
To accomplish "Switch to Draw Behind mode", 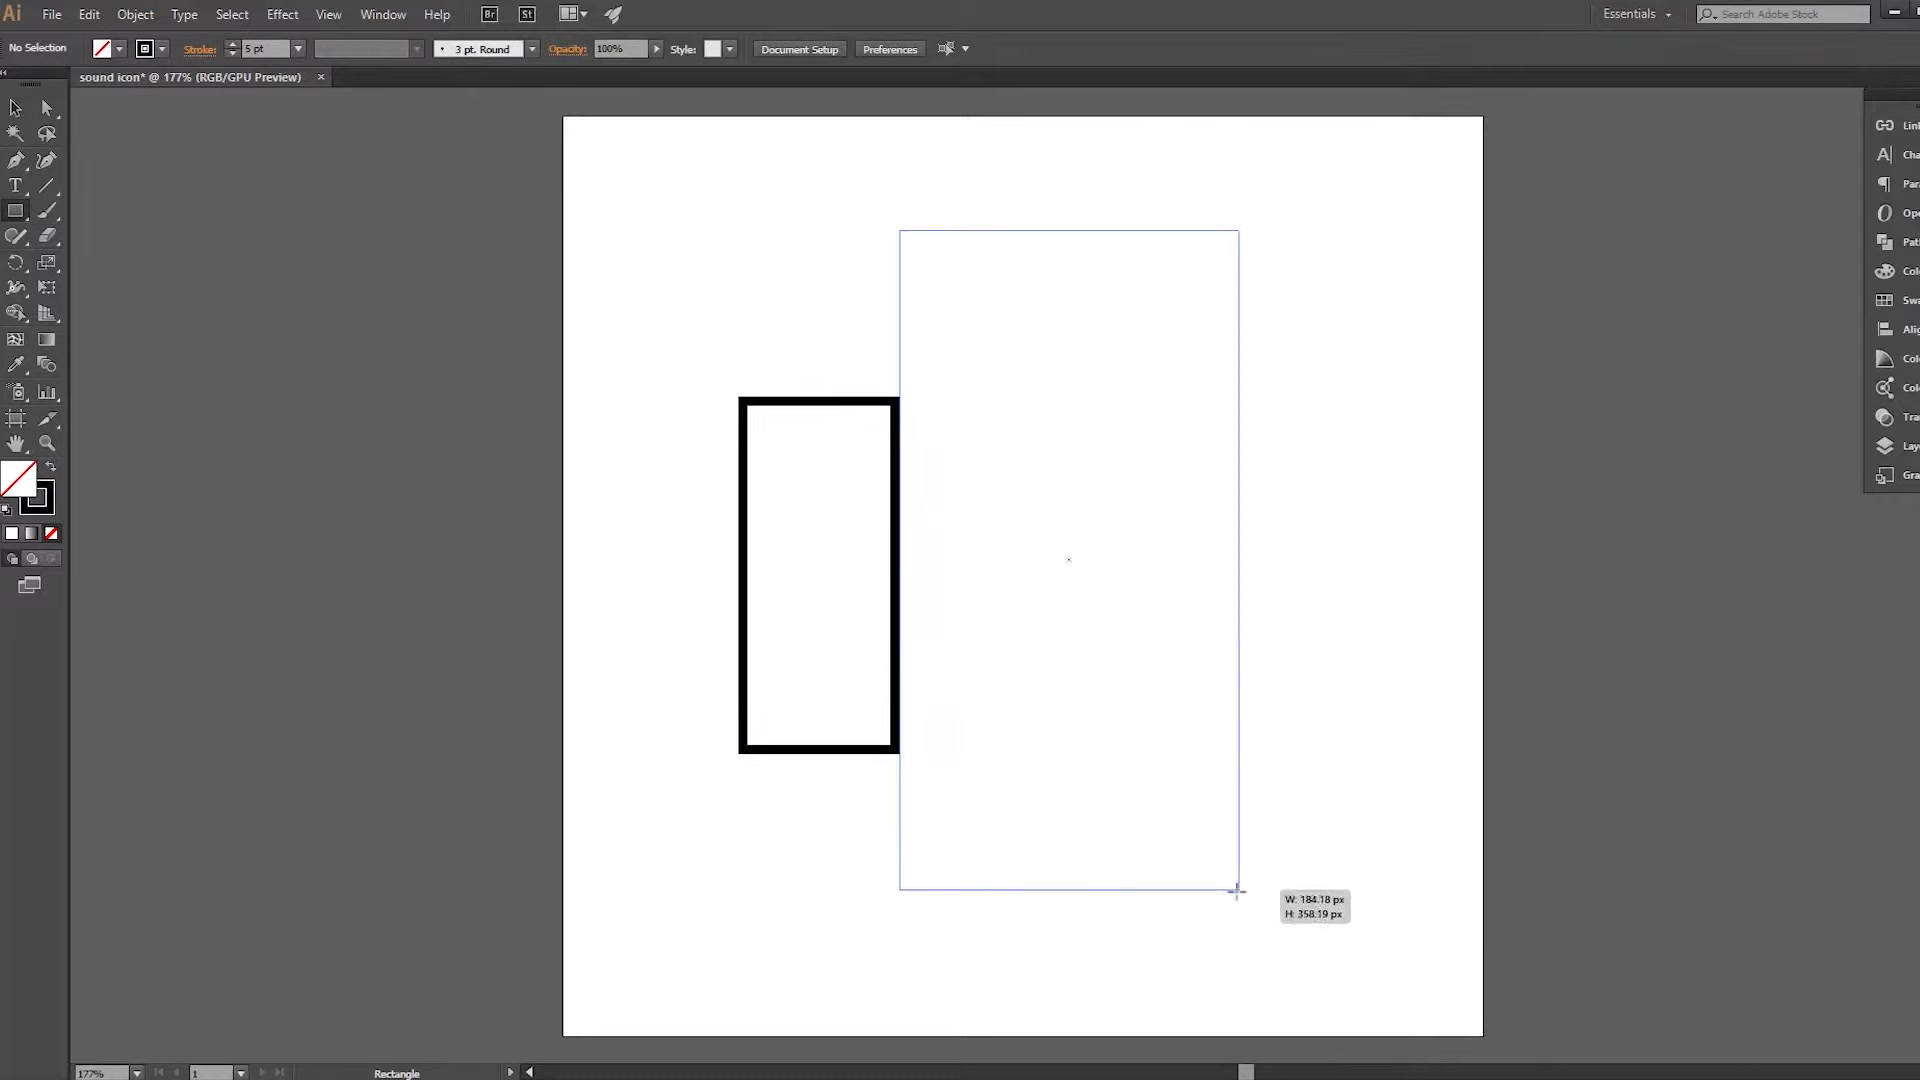I will 32,559.
